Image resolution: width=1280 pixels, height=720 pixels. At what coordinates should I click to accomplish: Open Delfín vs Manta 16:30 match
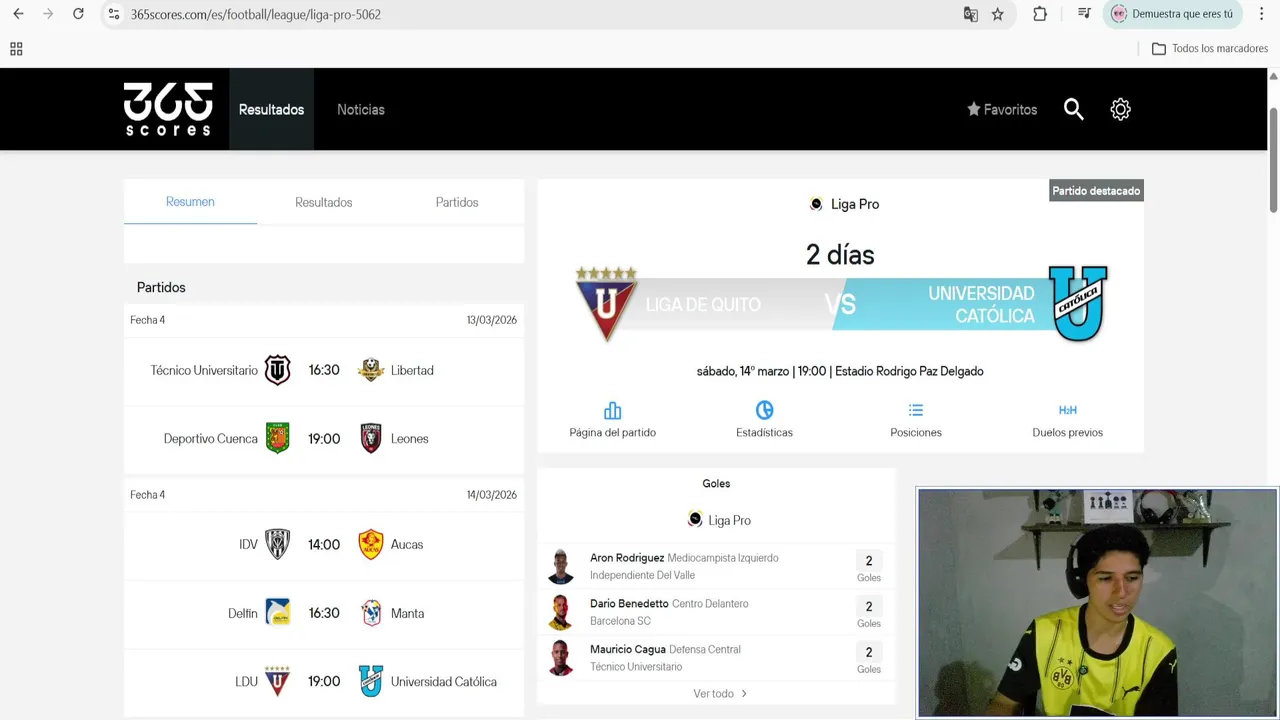click(324, 613)
